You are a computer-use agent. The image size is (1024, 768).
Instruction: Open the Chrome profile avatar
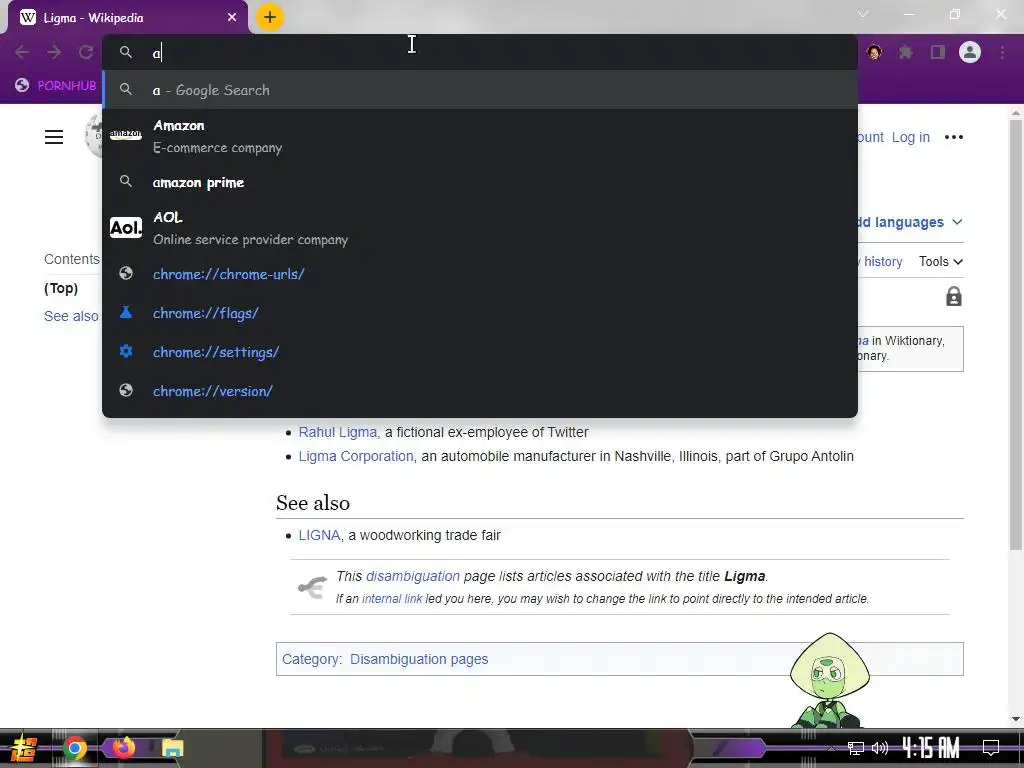pos(970,52)
